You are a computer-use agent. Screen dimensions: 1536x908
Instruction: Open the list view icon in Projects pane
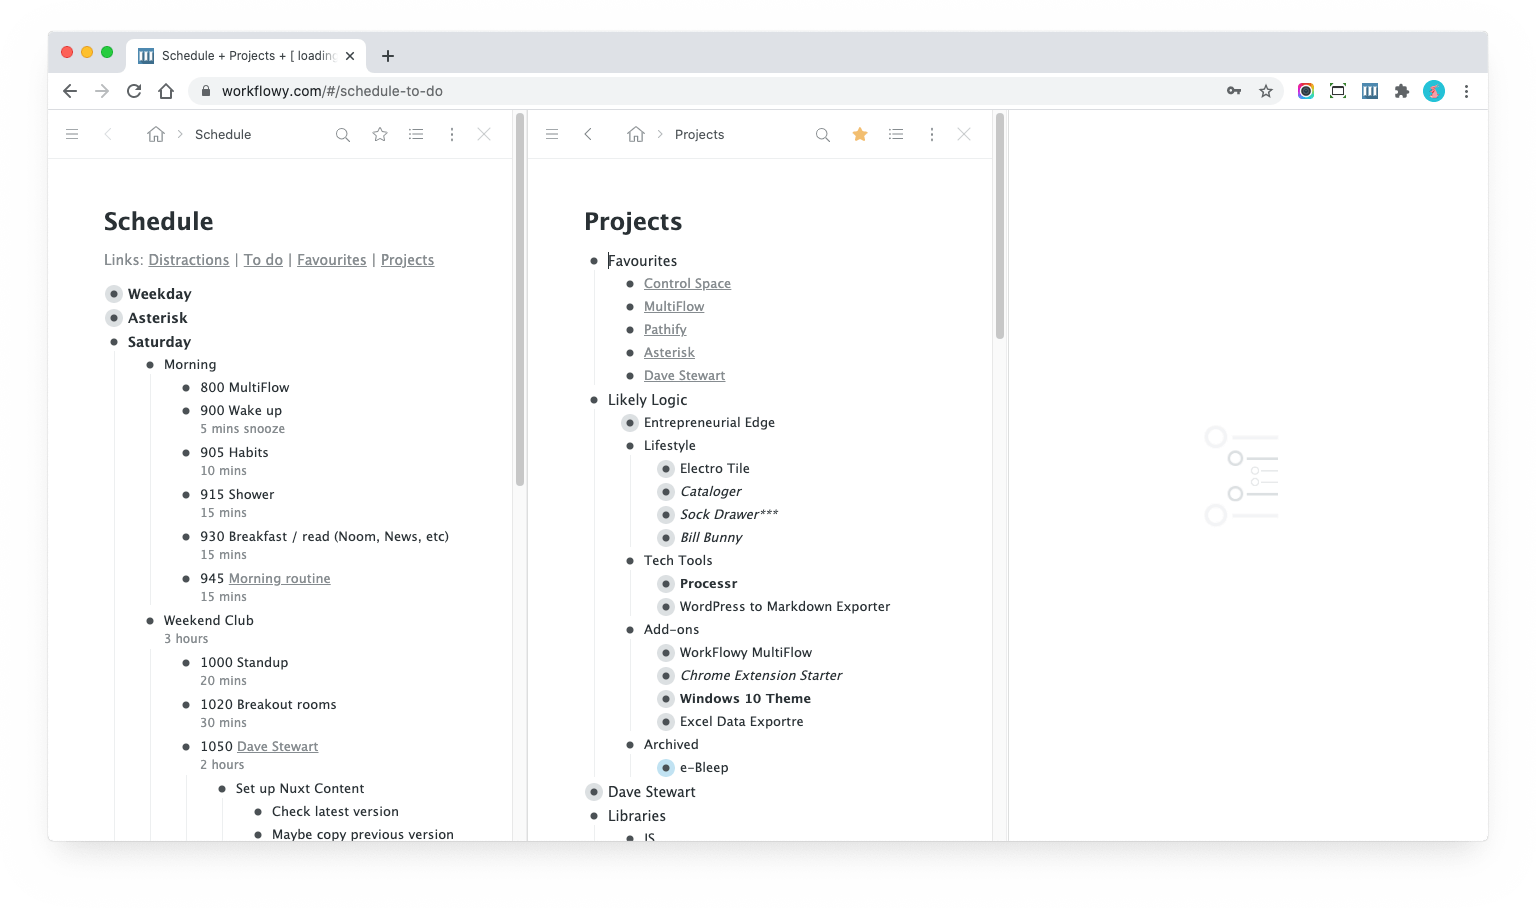coord(896,135)
